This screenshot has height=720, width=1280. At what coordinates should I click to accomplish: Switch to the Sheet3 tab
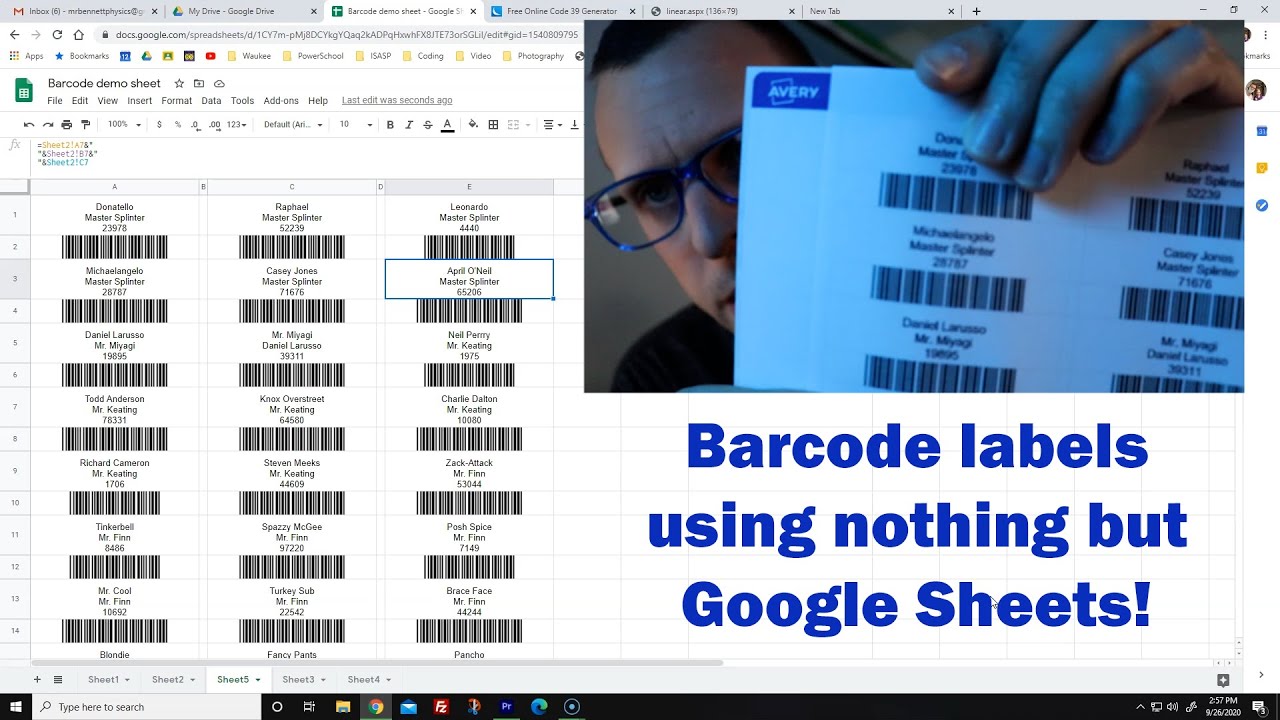(x=298, y=679)
